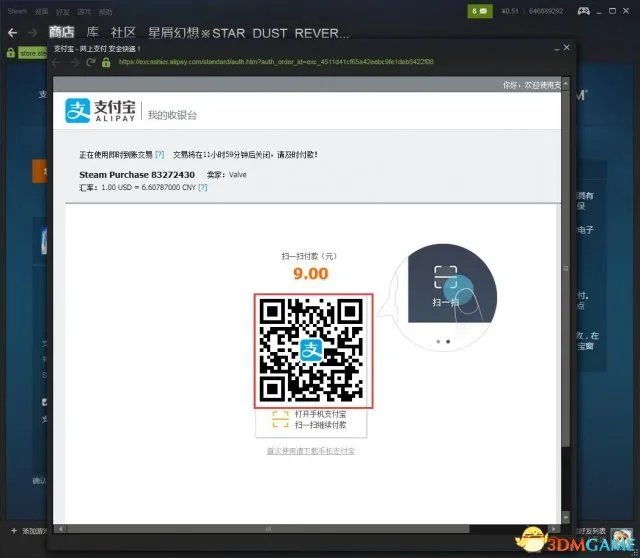Open the 商店 store tab

62,32
